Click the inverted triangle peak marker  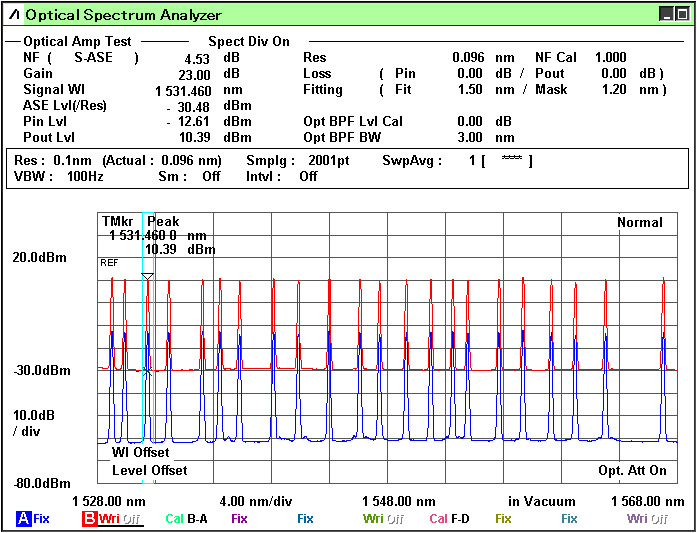click(x=147, y=277)
